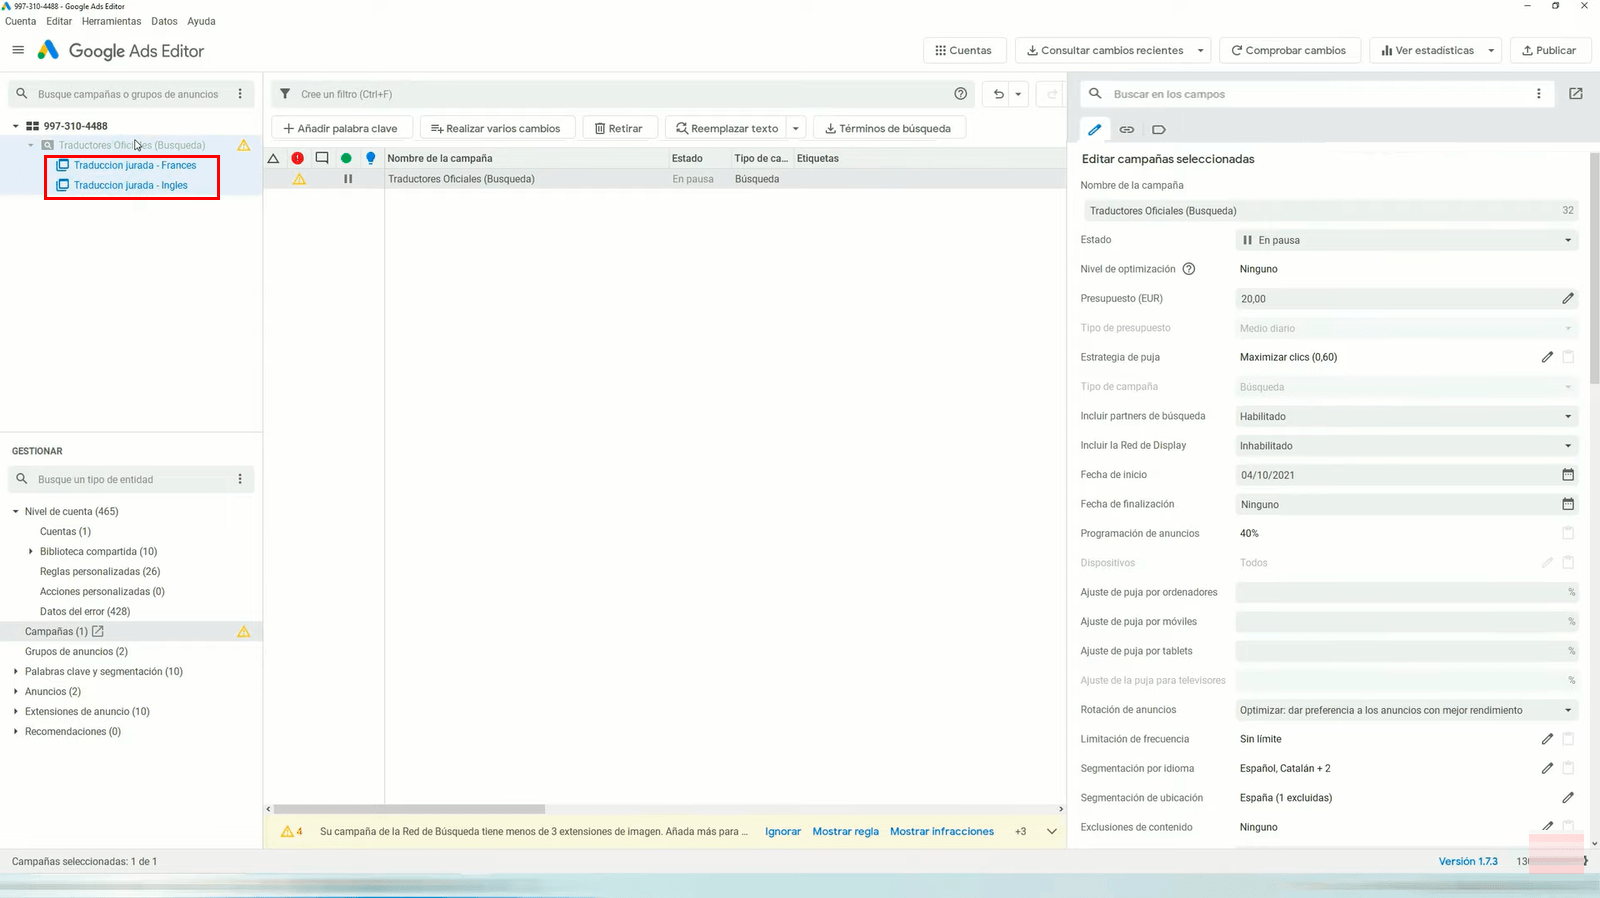Open Fecha de inicio calendar picker

pyautogui.click(x=1568, y=475)
